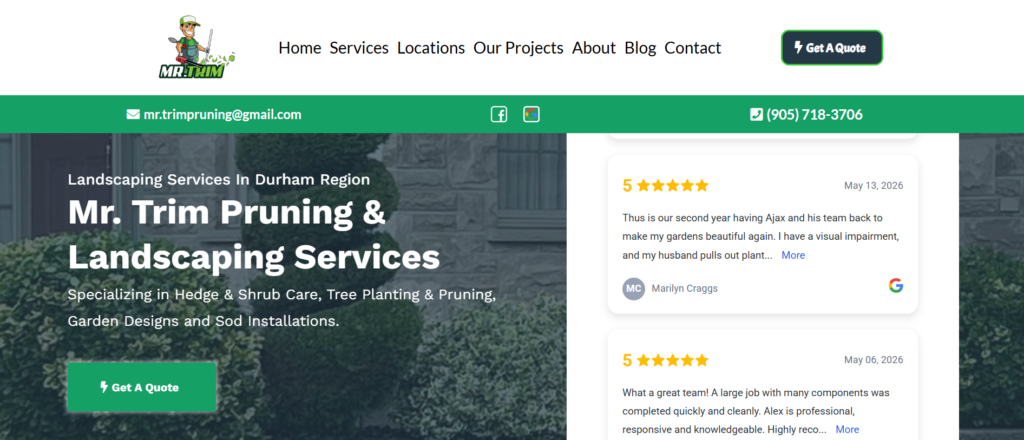Open the Locations menu item
Screen dimensions: 1024x440
pos(431,48)
